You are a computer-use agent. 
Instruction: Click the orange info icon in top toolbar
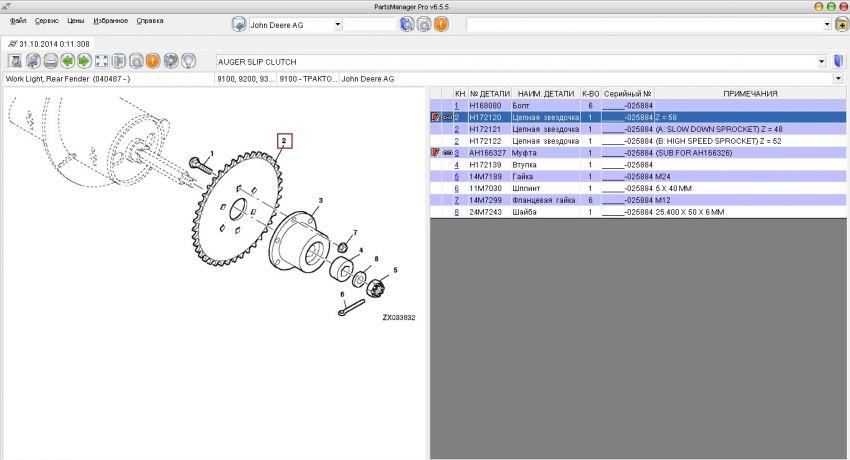pos(441,24)
